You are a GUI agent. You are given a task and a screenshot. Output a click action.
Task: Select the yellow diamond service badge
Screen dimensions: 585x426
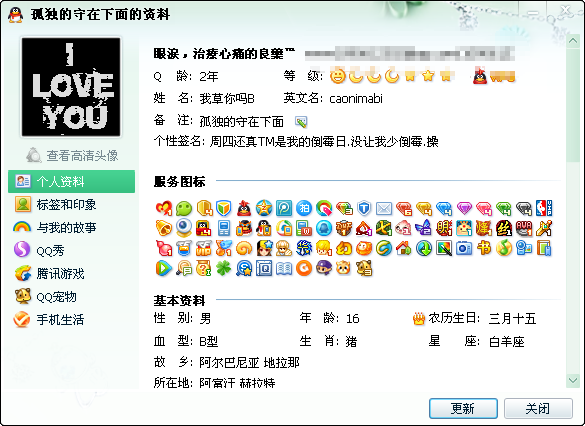tap(424, 209)
